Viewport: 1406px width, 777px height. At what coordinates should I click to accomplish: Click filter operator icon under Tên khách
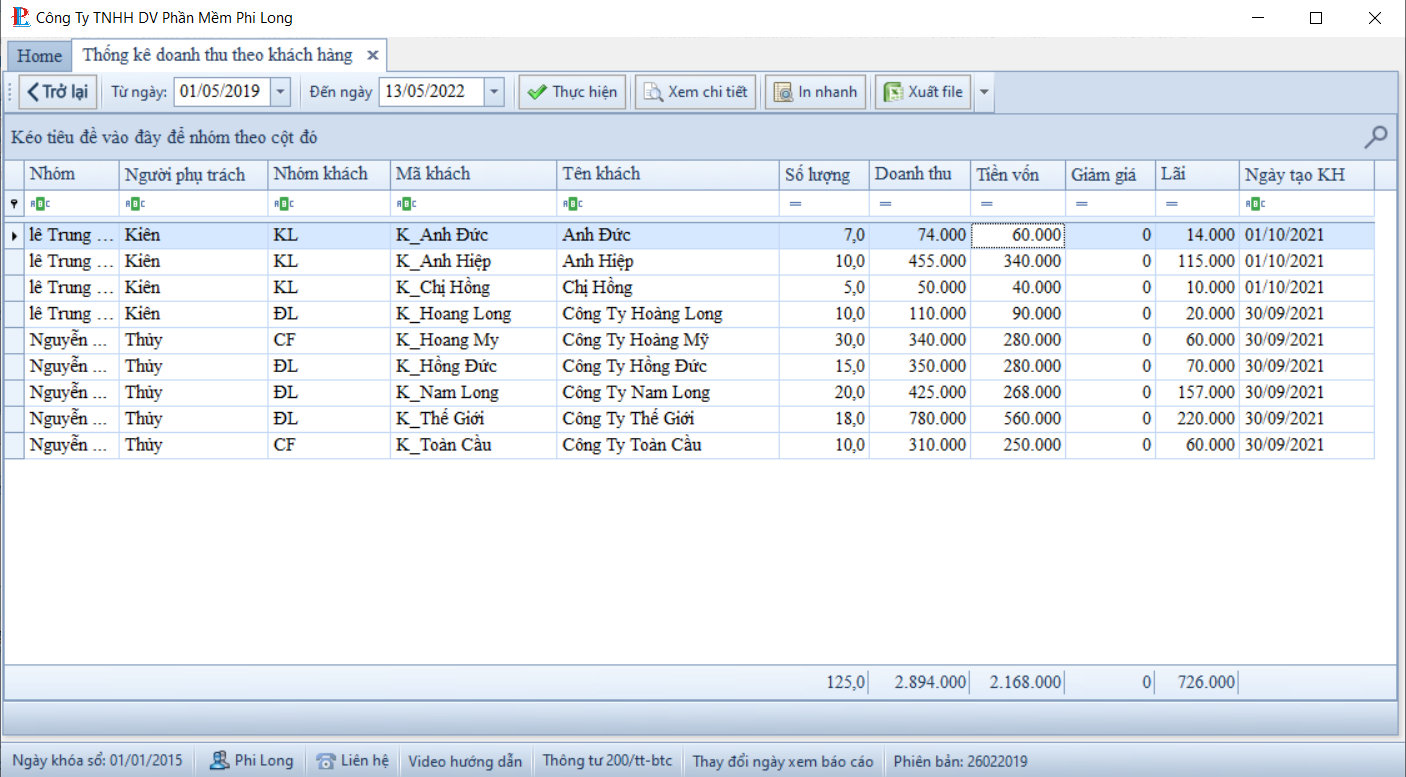(x=573, y=204)
